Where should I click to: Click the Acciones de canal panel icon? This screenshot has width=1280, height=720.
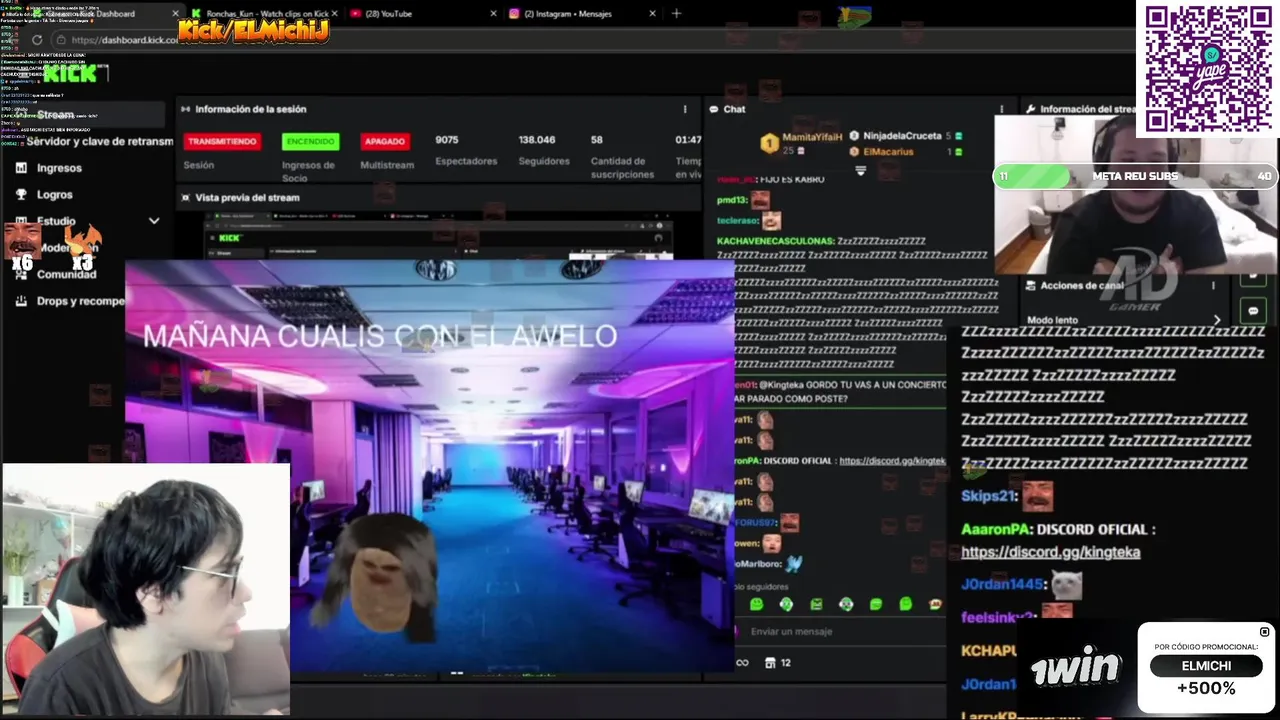coord(1030,285)
